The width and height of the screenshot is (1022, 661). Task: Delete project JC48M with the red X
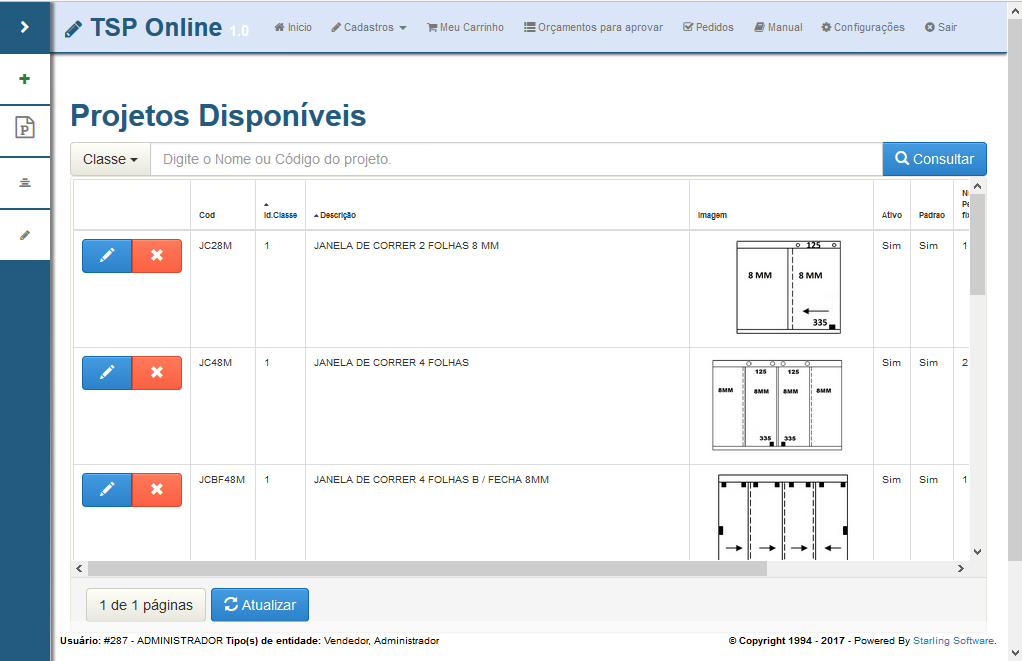[x=157, y=373]
